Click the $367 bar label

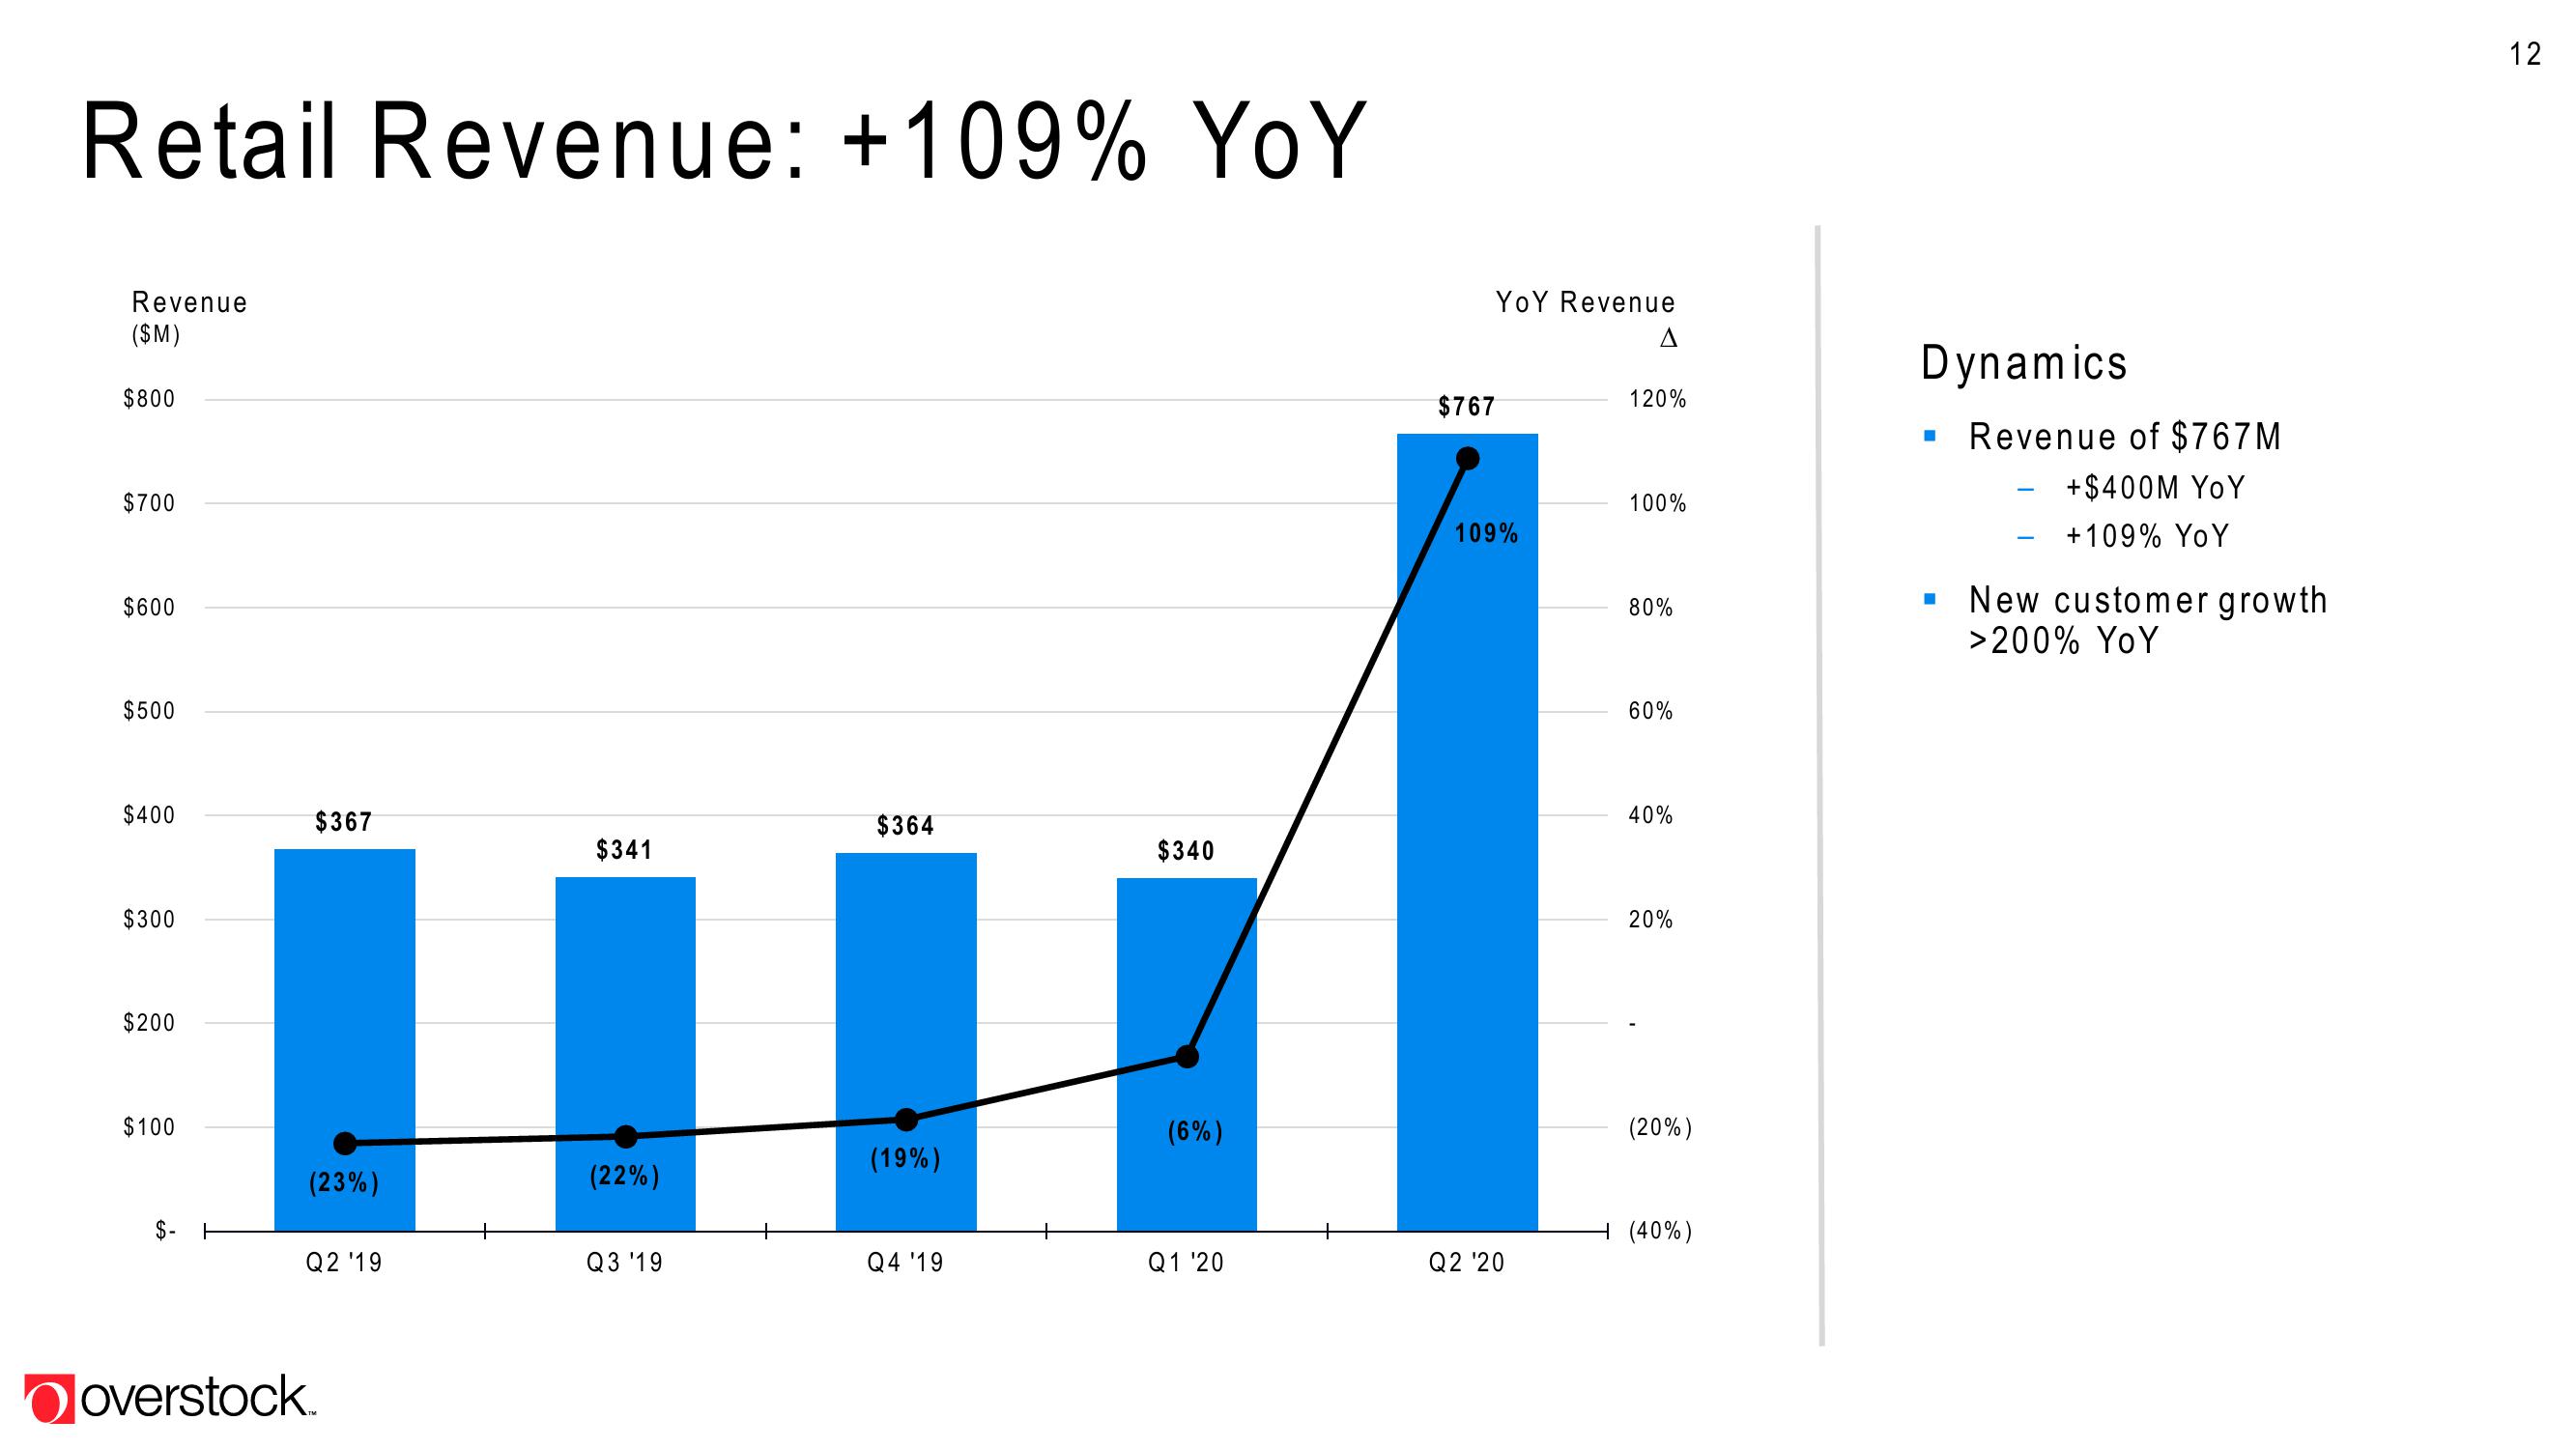click(x=344, y=822)
